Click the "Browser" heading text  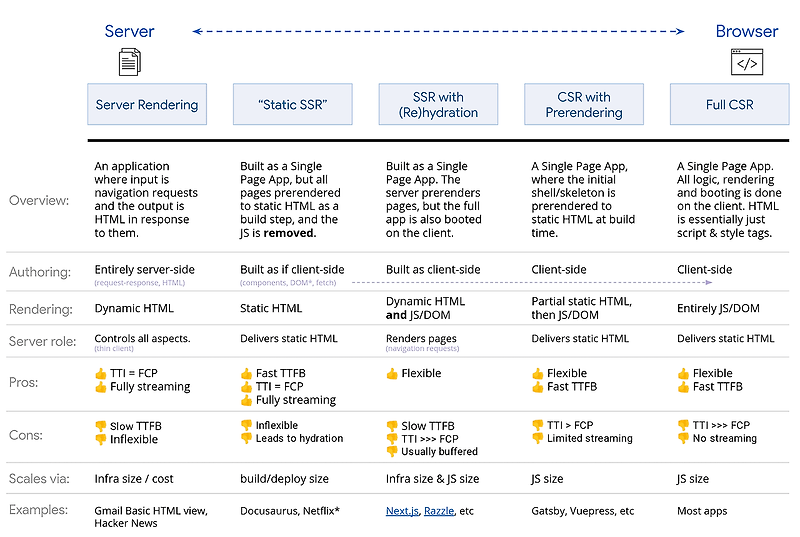[746, 31]
